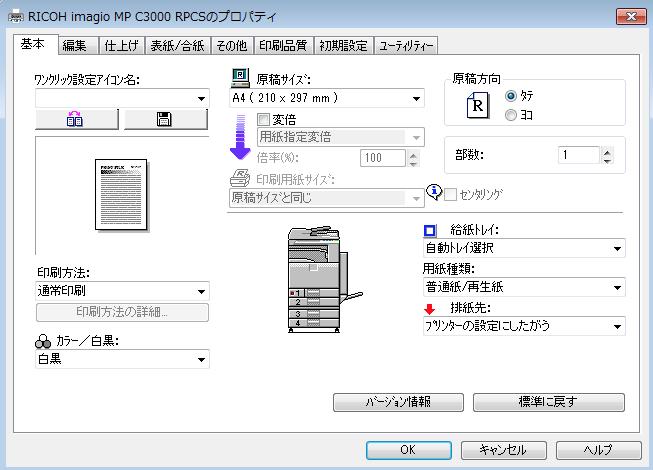Open the 用紙種類 普通紙/再生紙 dropdown
This screenshot has height=470, width=653.
click(524, 287)
